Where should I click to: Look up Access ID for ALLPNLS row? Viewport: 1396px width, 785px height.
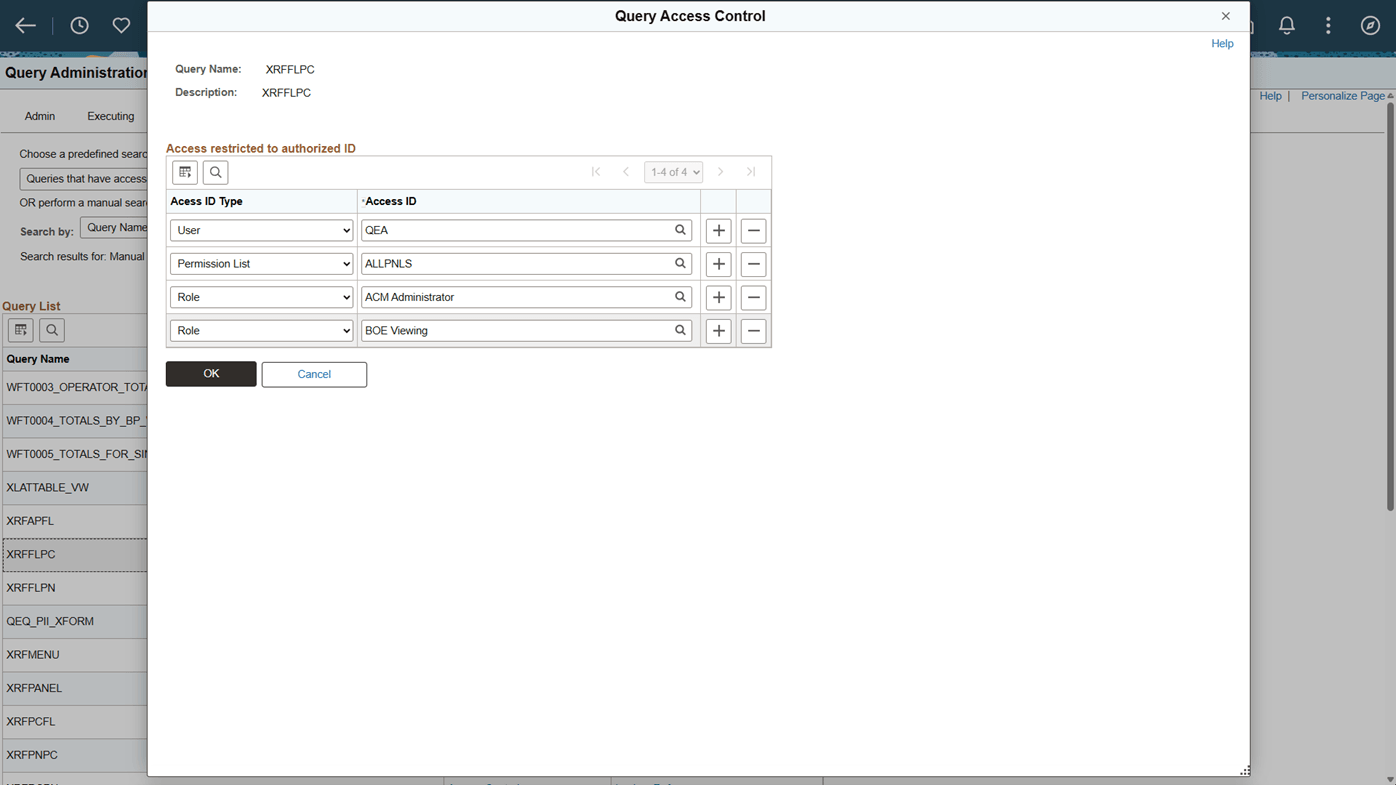[x=680, y=264]
